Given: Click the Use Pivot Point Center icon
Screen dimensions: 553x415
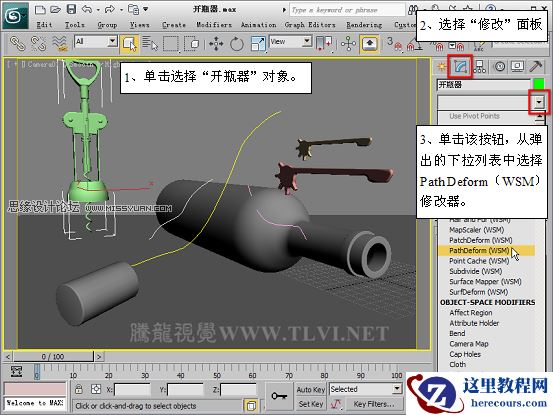Looking at the screenshot, I should [x=323, y=44].
